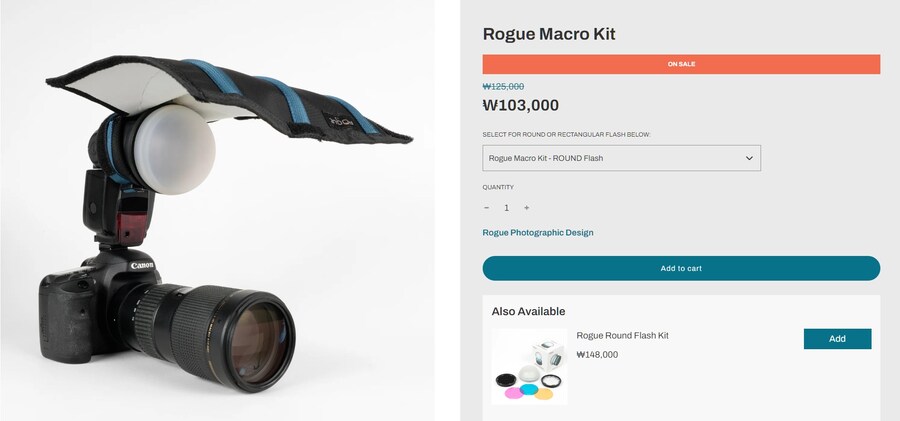Click the ₩148,000 price of Round Flash Kit

[597, 355]
